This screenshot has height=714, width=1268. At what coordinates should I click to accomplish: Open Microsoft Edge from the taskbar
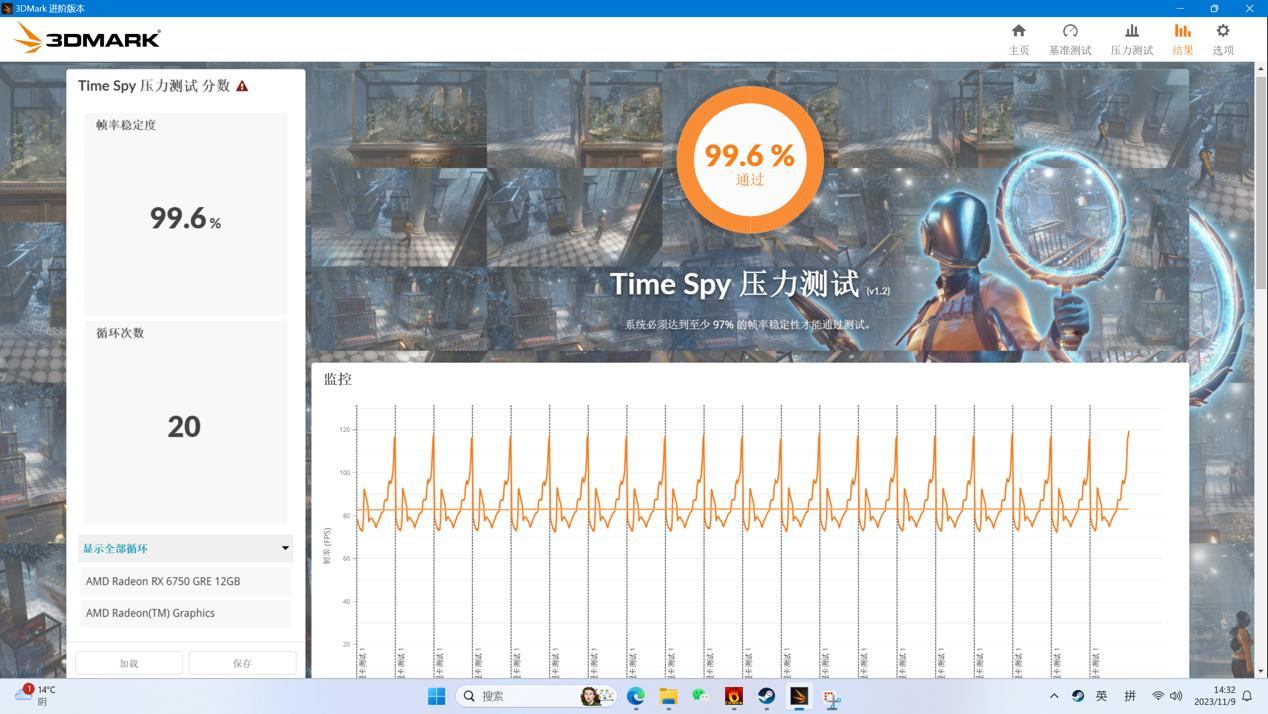[x=636, y=696]
